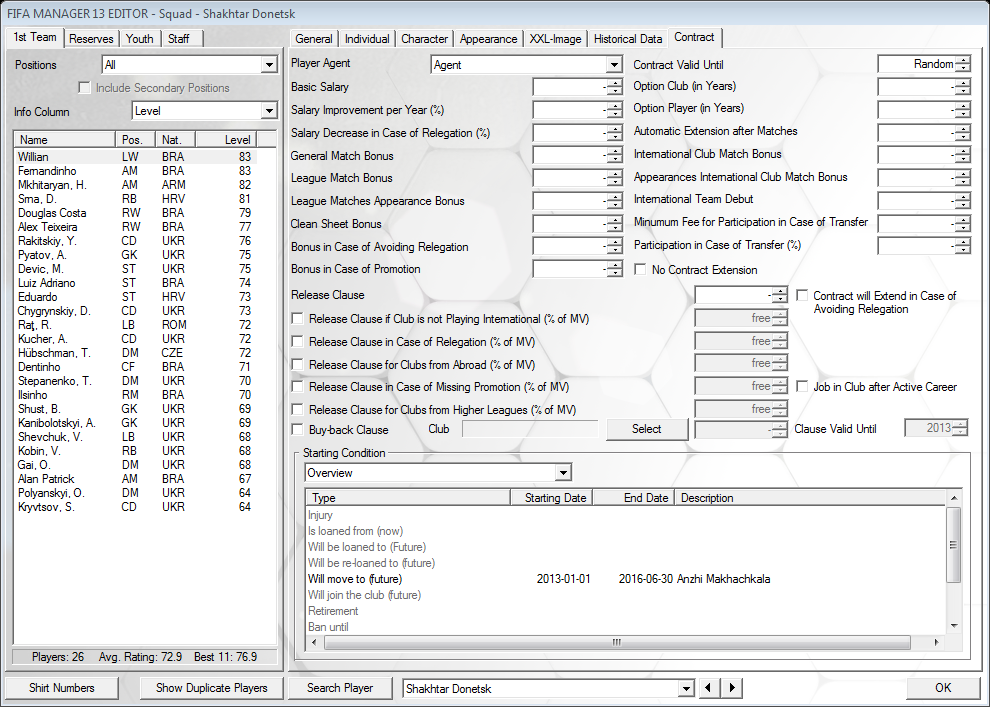Select Will move to (future) row
The image size is (990, 707).
pos(626,579)
